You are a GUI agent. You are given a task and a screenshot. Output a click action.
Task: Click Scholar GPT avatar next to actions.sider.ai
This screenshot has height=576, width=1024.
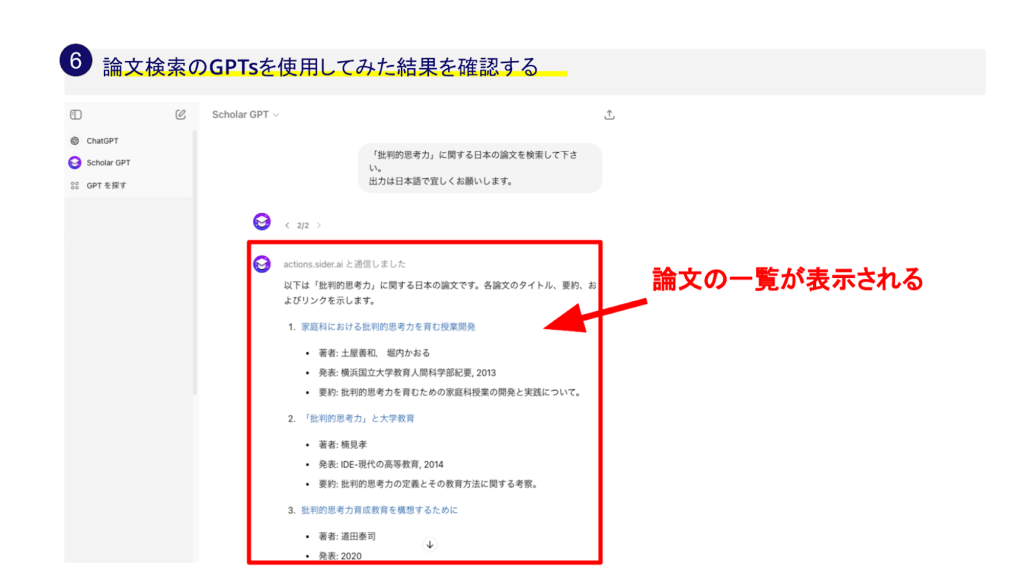click(x=262, y=264)
